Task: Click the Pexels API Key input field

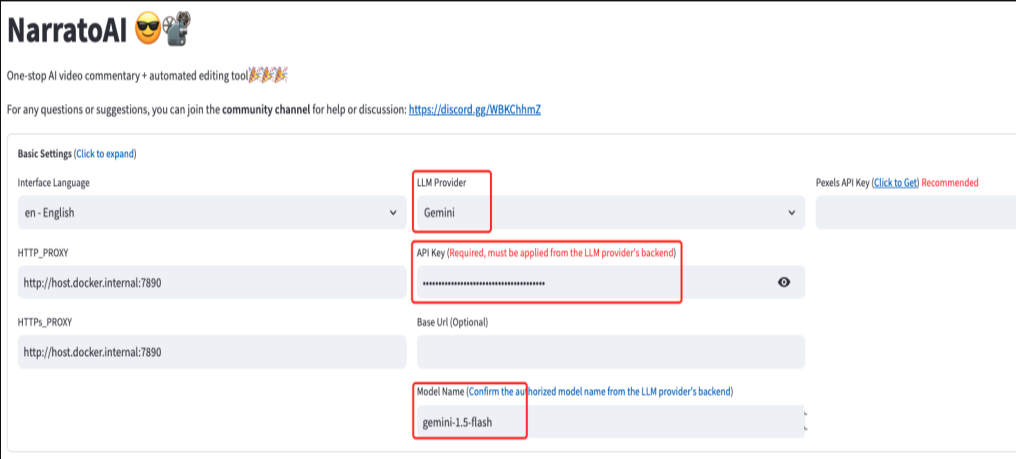Action: (x=916, y=212)
